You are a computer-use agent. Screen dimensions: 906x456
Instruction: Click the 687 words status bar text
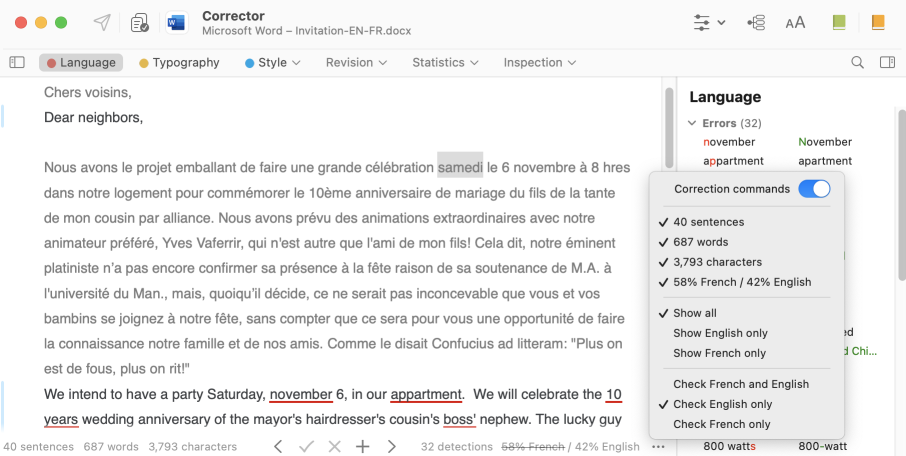pyautogui.click(x=111, y=447)
